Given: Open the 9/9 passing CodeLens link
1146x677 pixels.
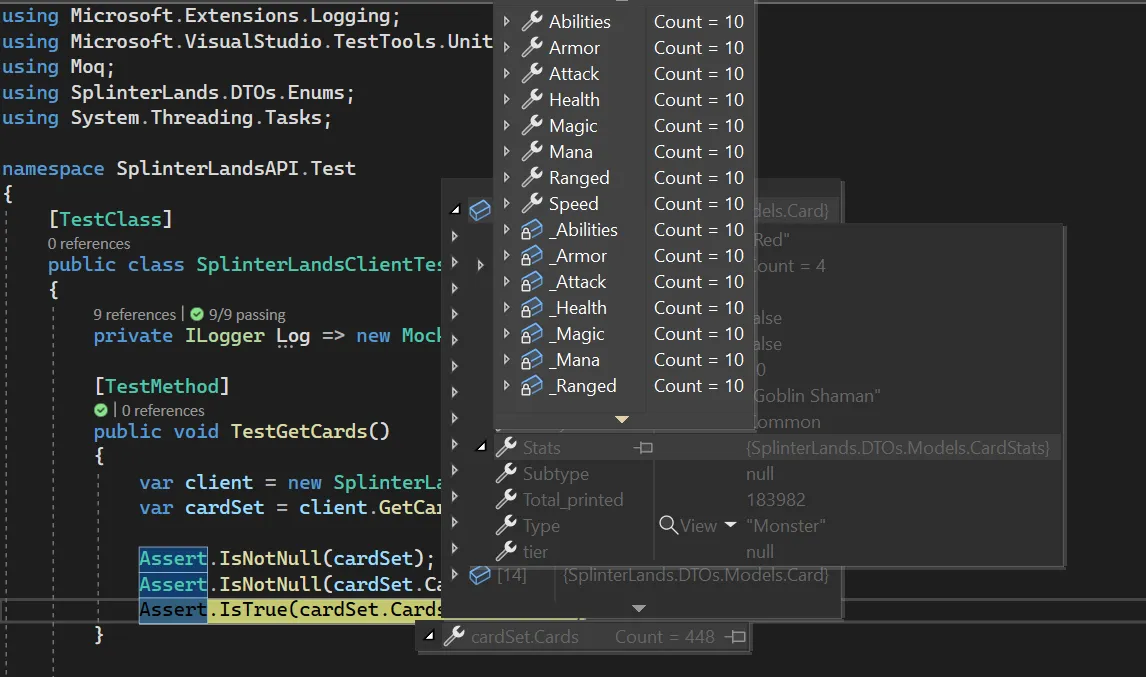Looking at the screenshot, I should [x=247, y=314].
